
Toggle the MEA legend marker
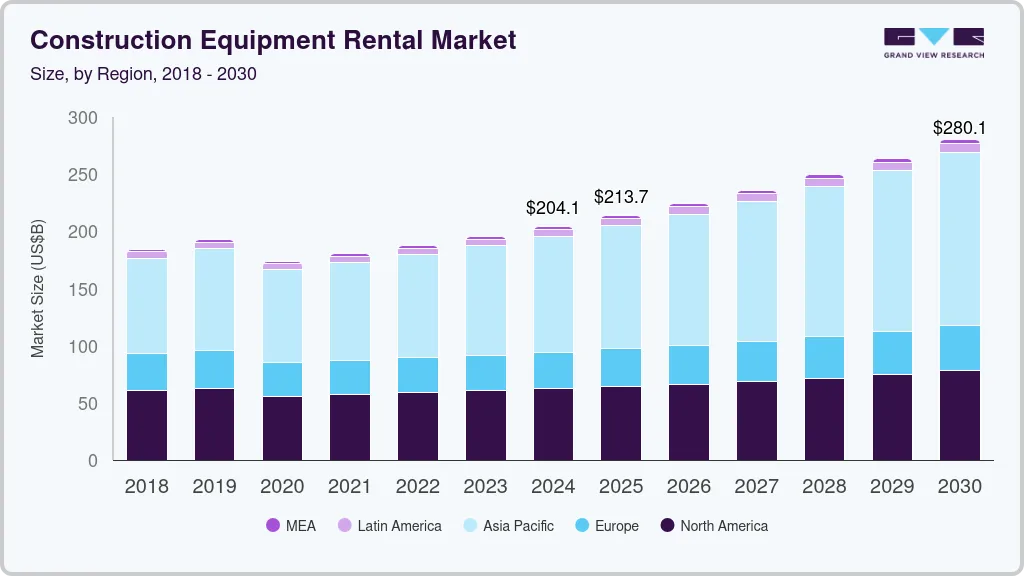[273, 525]
